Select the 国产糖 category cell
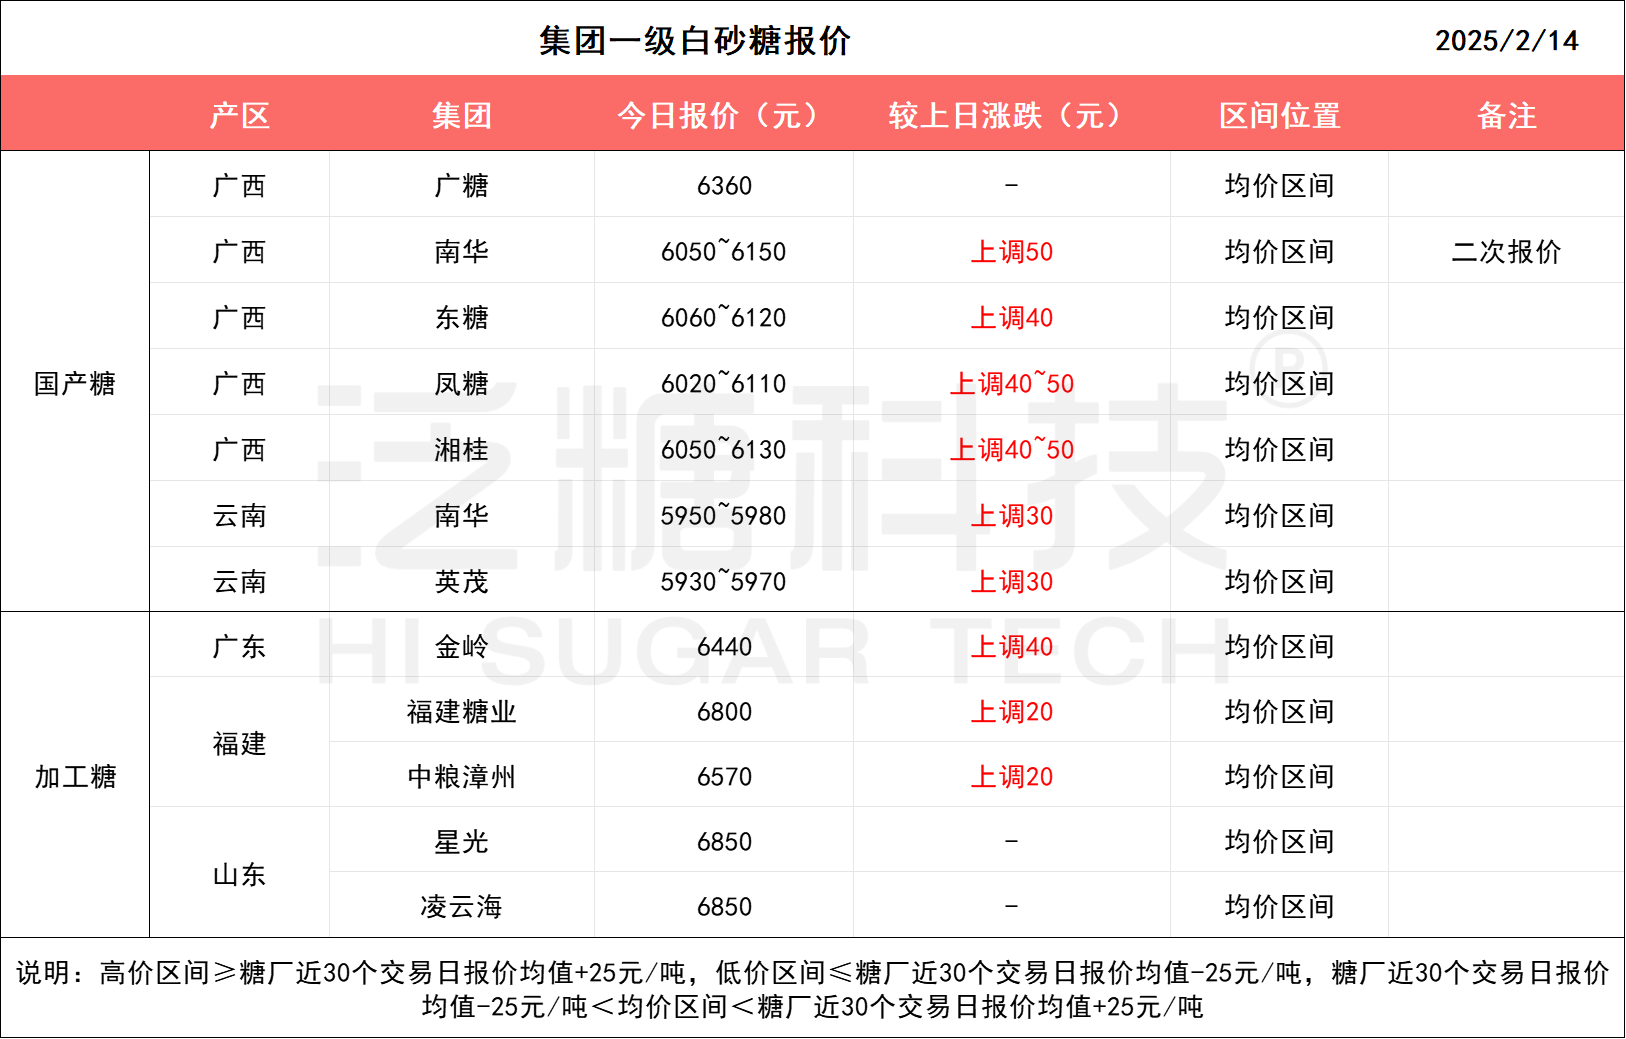Screen dimensions: 1626x1039 tap(75, 384)
